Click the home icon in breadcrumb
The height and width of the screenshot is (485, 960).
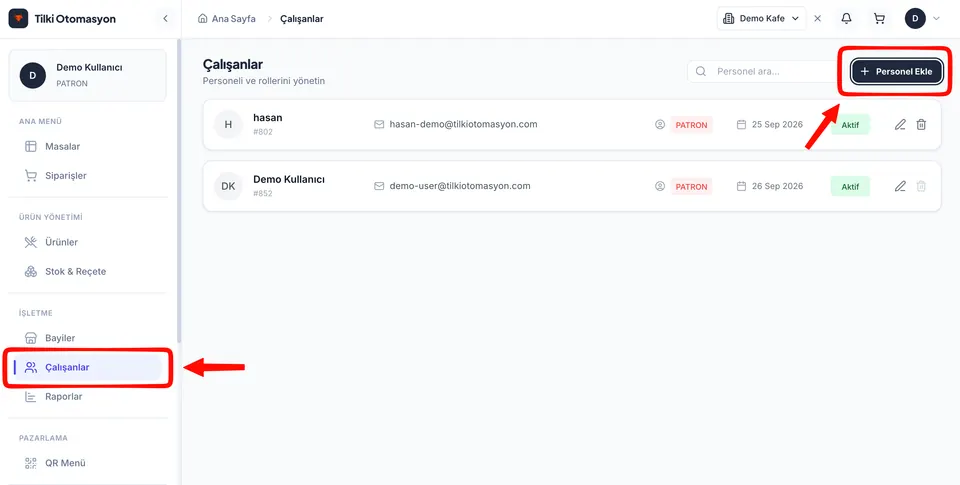(x=203, y=18)
